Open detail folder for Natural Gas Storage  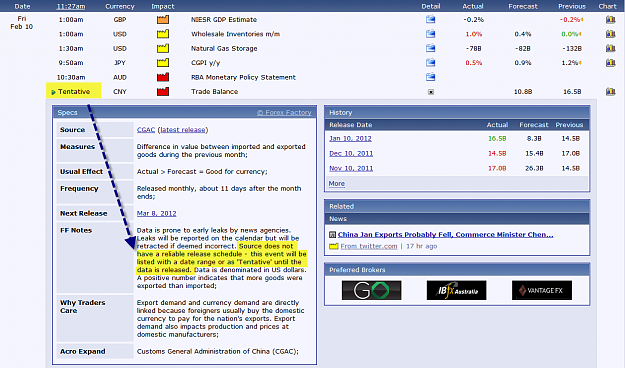tap(430, 48)
